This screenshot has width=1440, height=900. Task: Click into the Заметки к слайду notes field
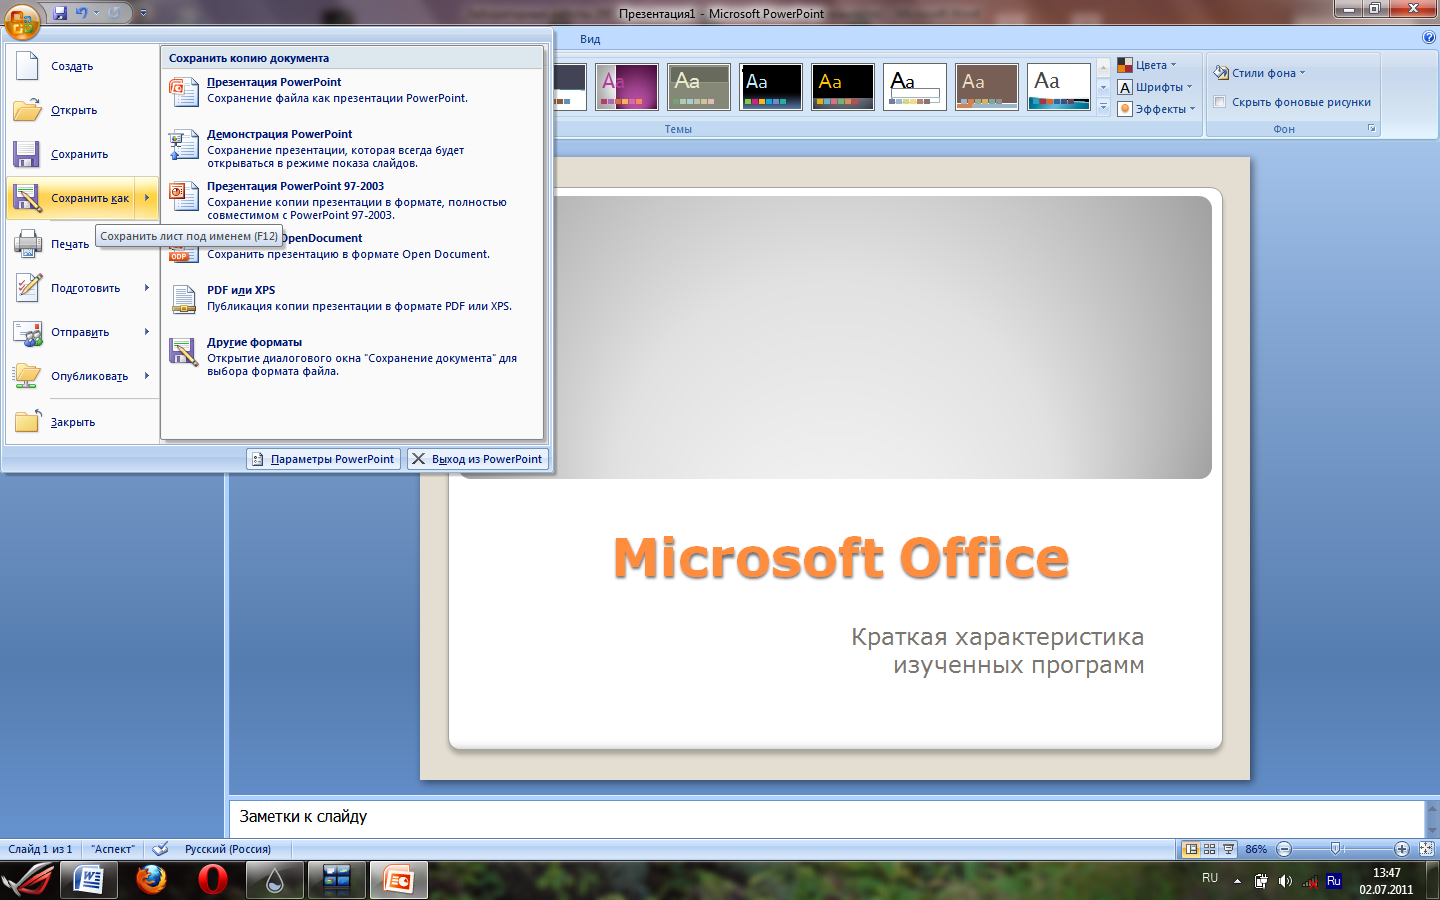(x=826, y=818)
